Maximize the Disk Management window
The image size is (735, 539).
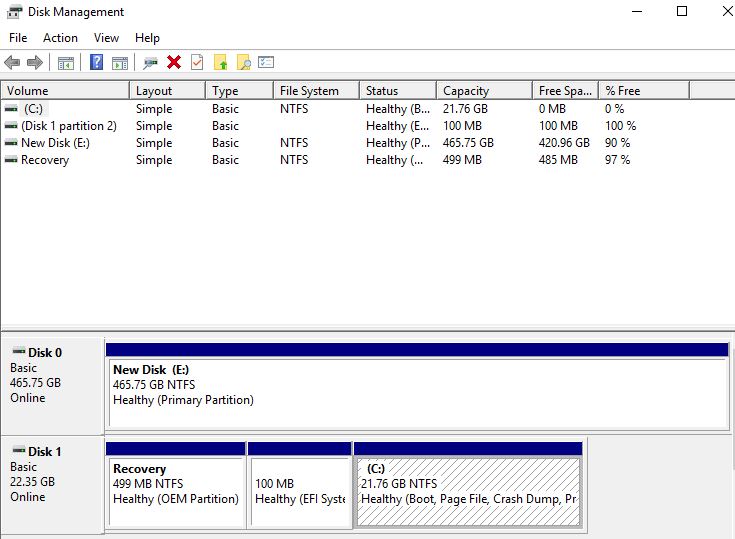682,11
